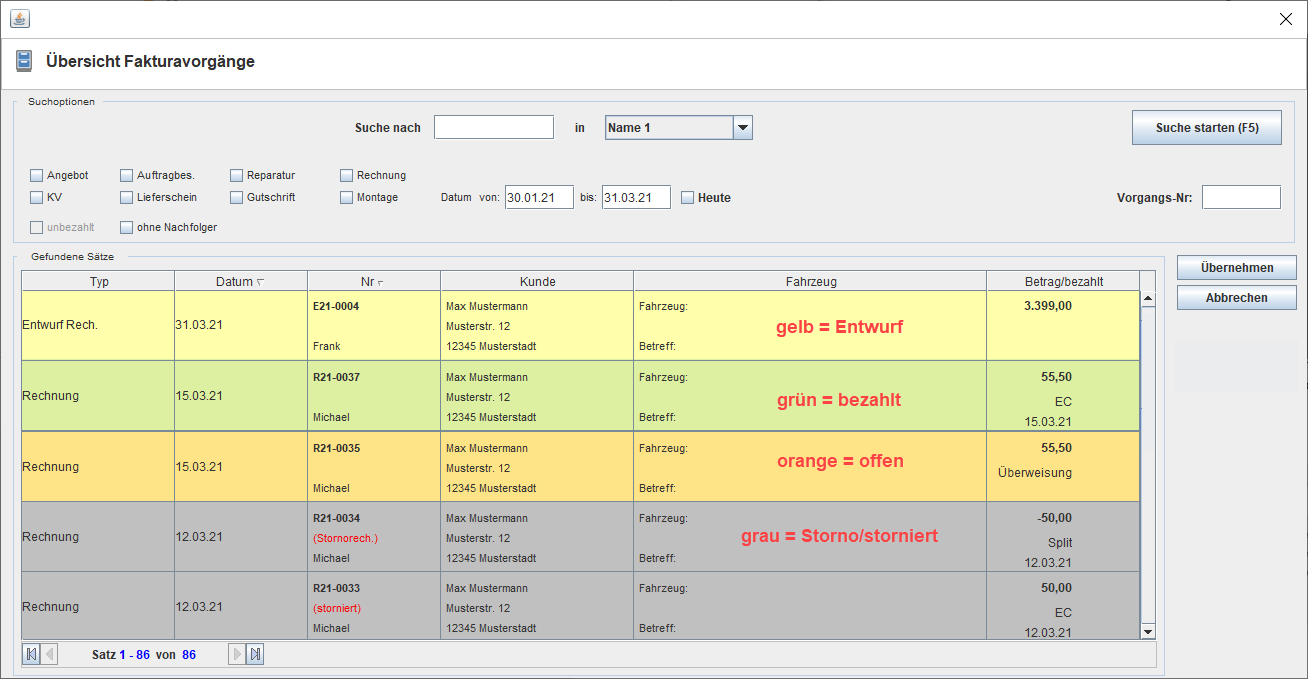
Task: Click the -50,00 amount cell
Action: (1054, 518)
